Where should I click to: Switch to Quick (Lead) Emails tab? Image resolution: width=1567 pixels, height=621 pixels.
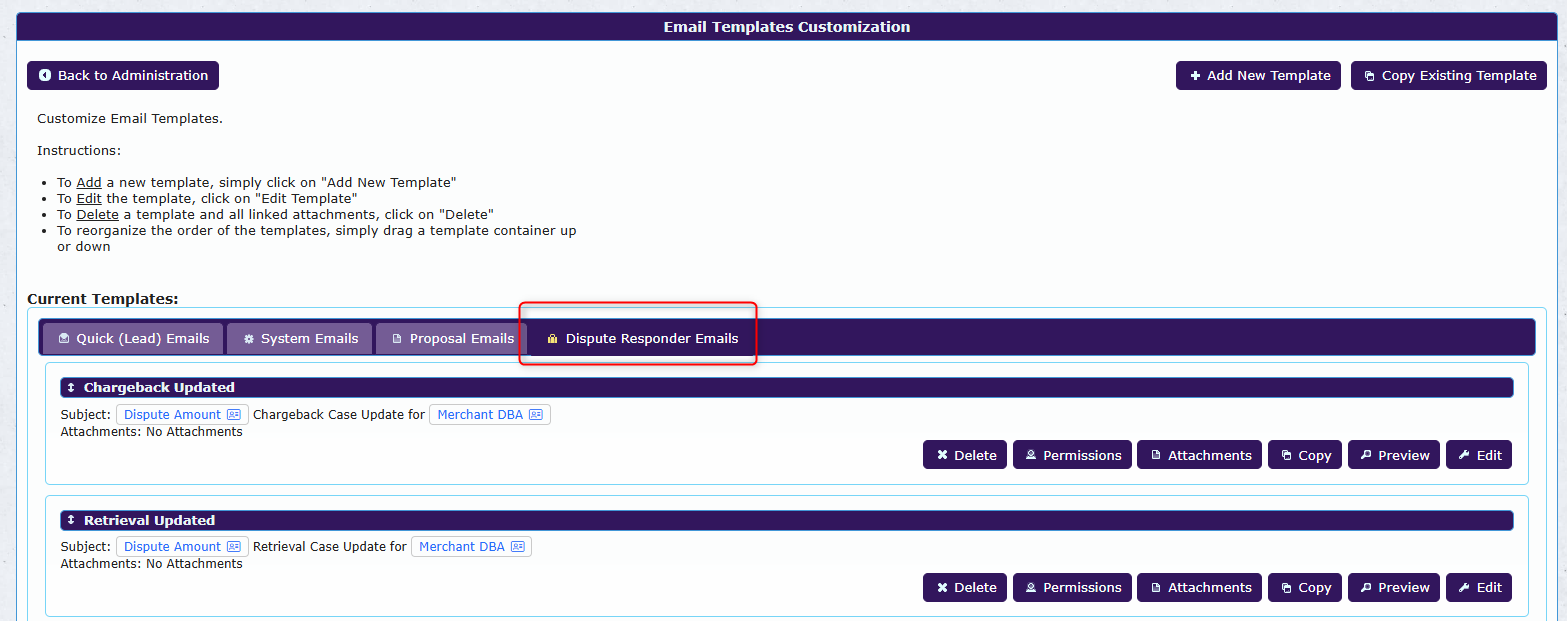point(133,338)
